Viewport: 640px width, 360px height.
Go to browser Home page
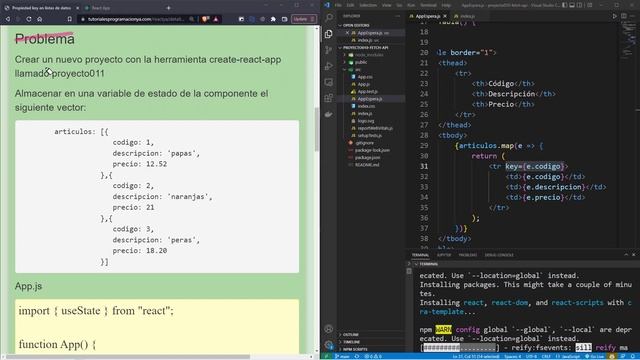pos(40,19)
